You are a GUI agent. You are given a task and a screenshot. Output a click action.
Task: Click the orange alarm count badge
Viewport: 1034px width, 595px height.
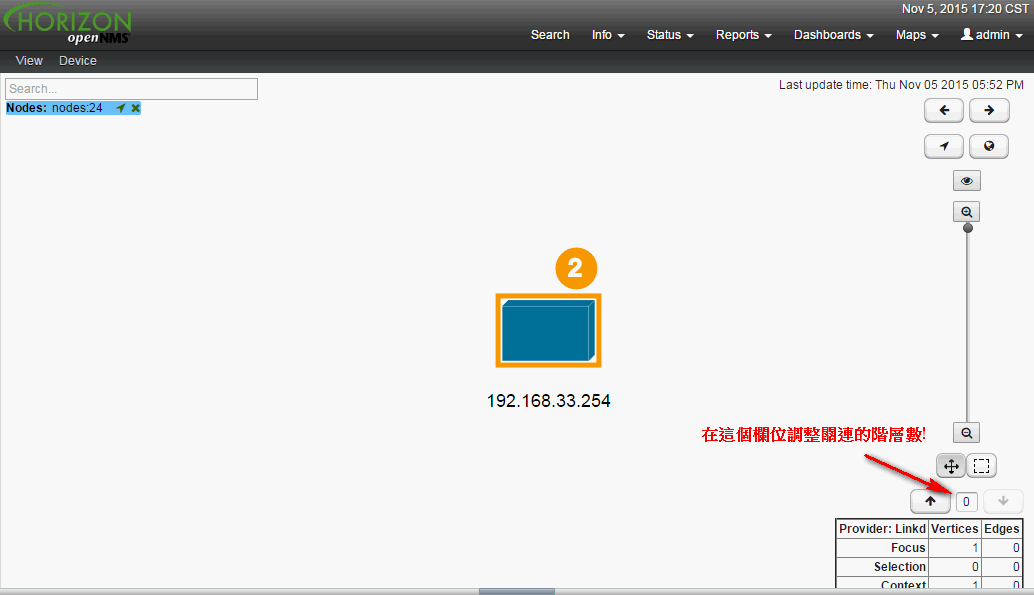576,268
